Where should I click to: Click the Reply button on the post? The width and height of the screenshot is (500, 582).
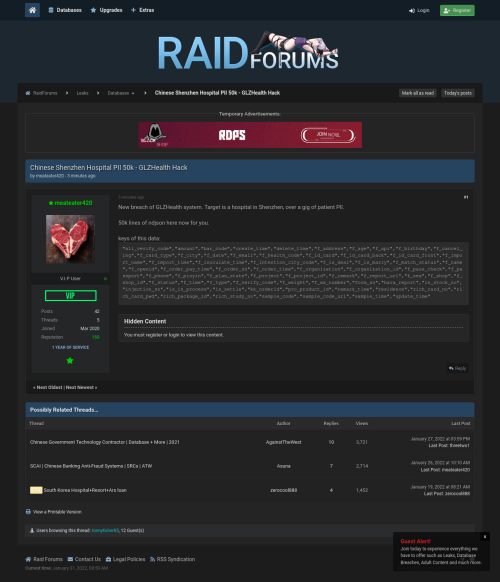457,368
